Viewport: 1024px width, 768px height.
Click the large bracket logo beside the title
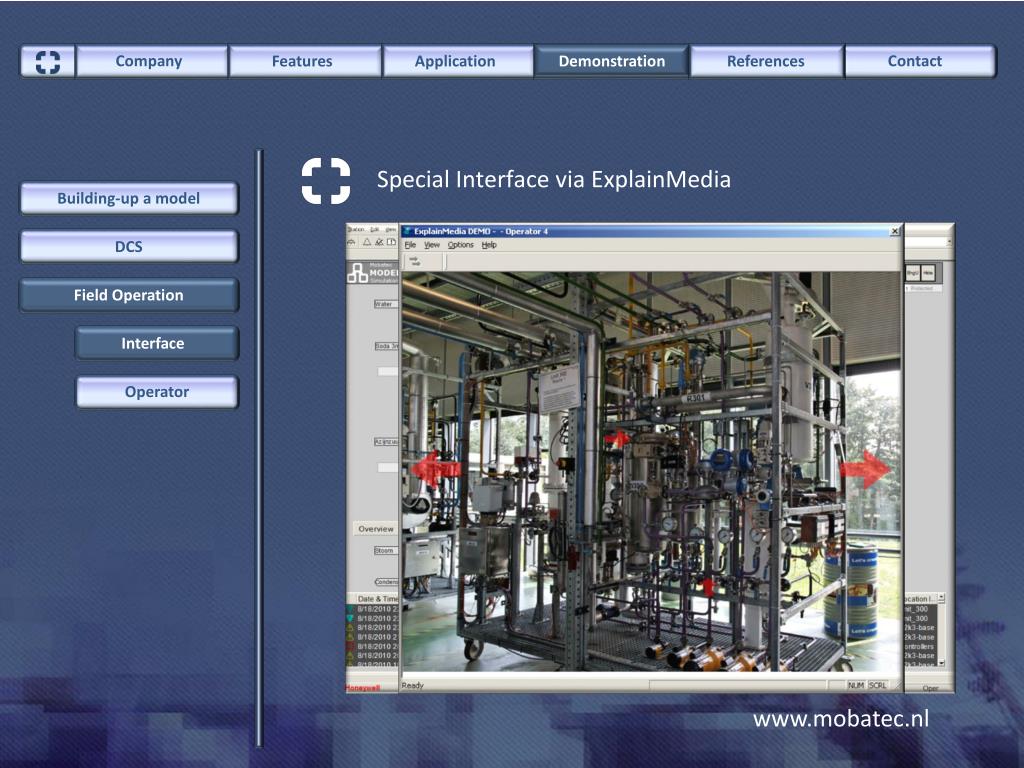[x=326, y=181]
